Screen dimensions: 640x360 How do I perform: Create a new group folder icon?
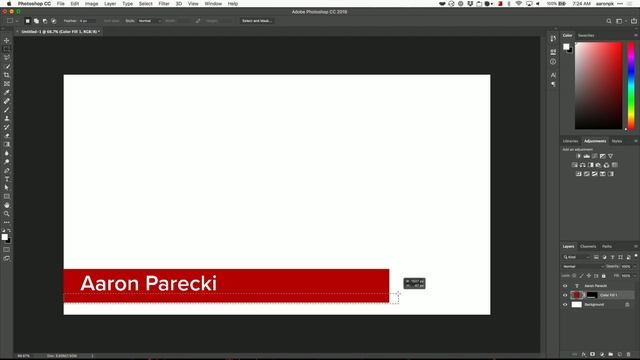611,354
